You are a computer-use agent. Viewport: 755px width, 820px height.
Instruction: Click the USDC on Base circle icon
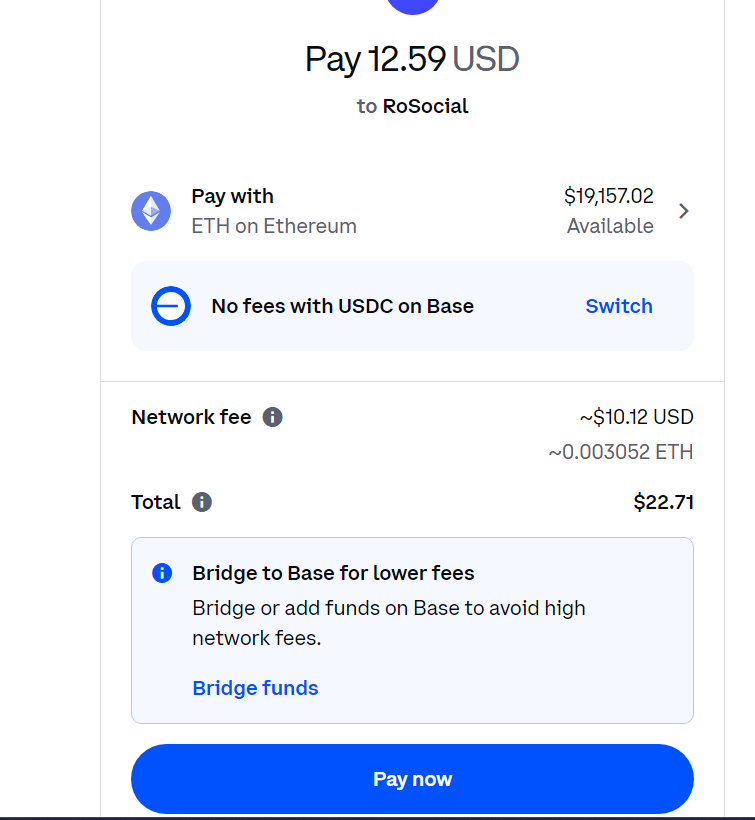tap(170, 306)
